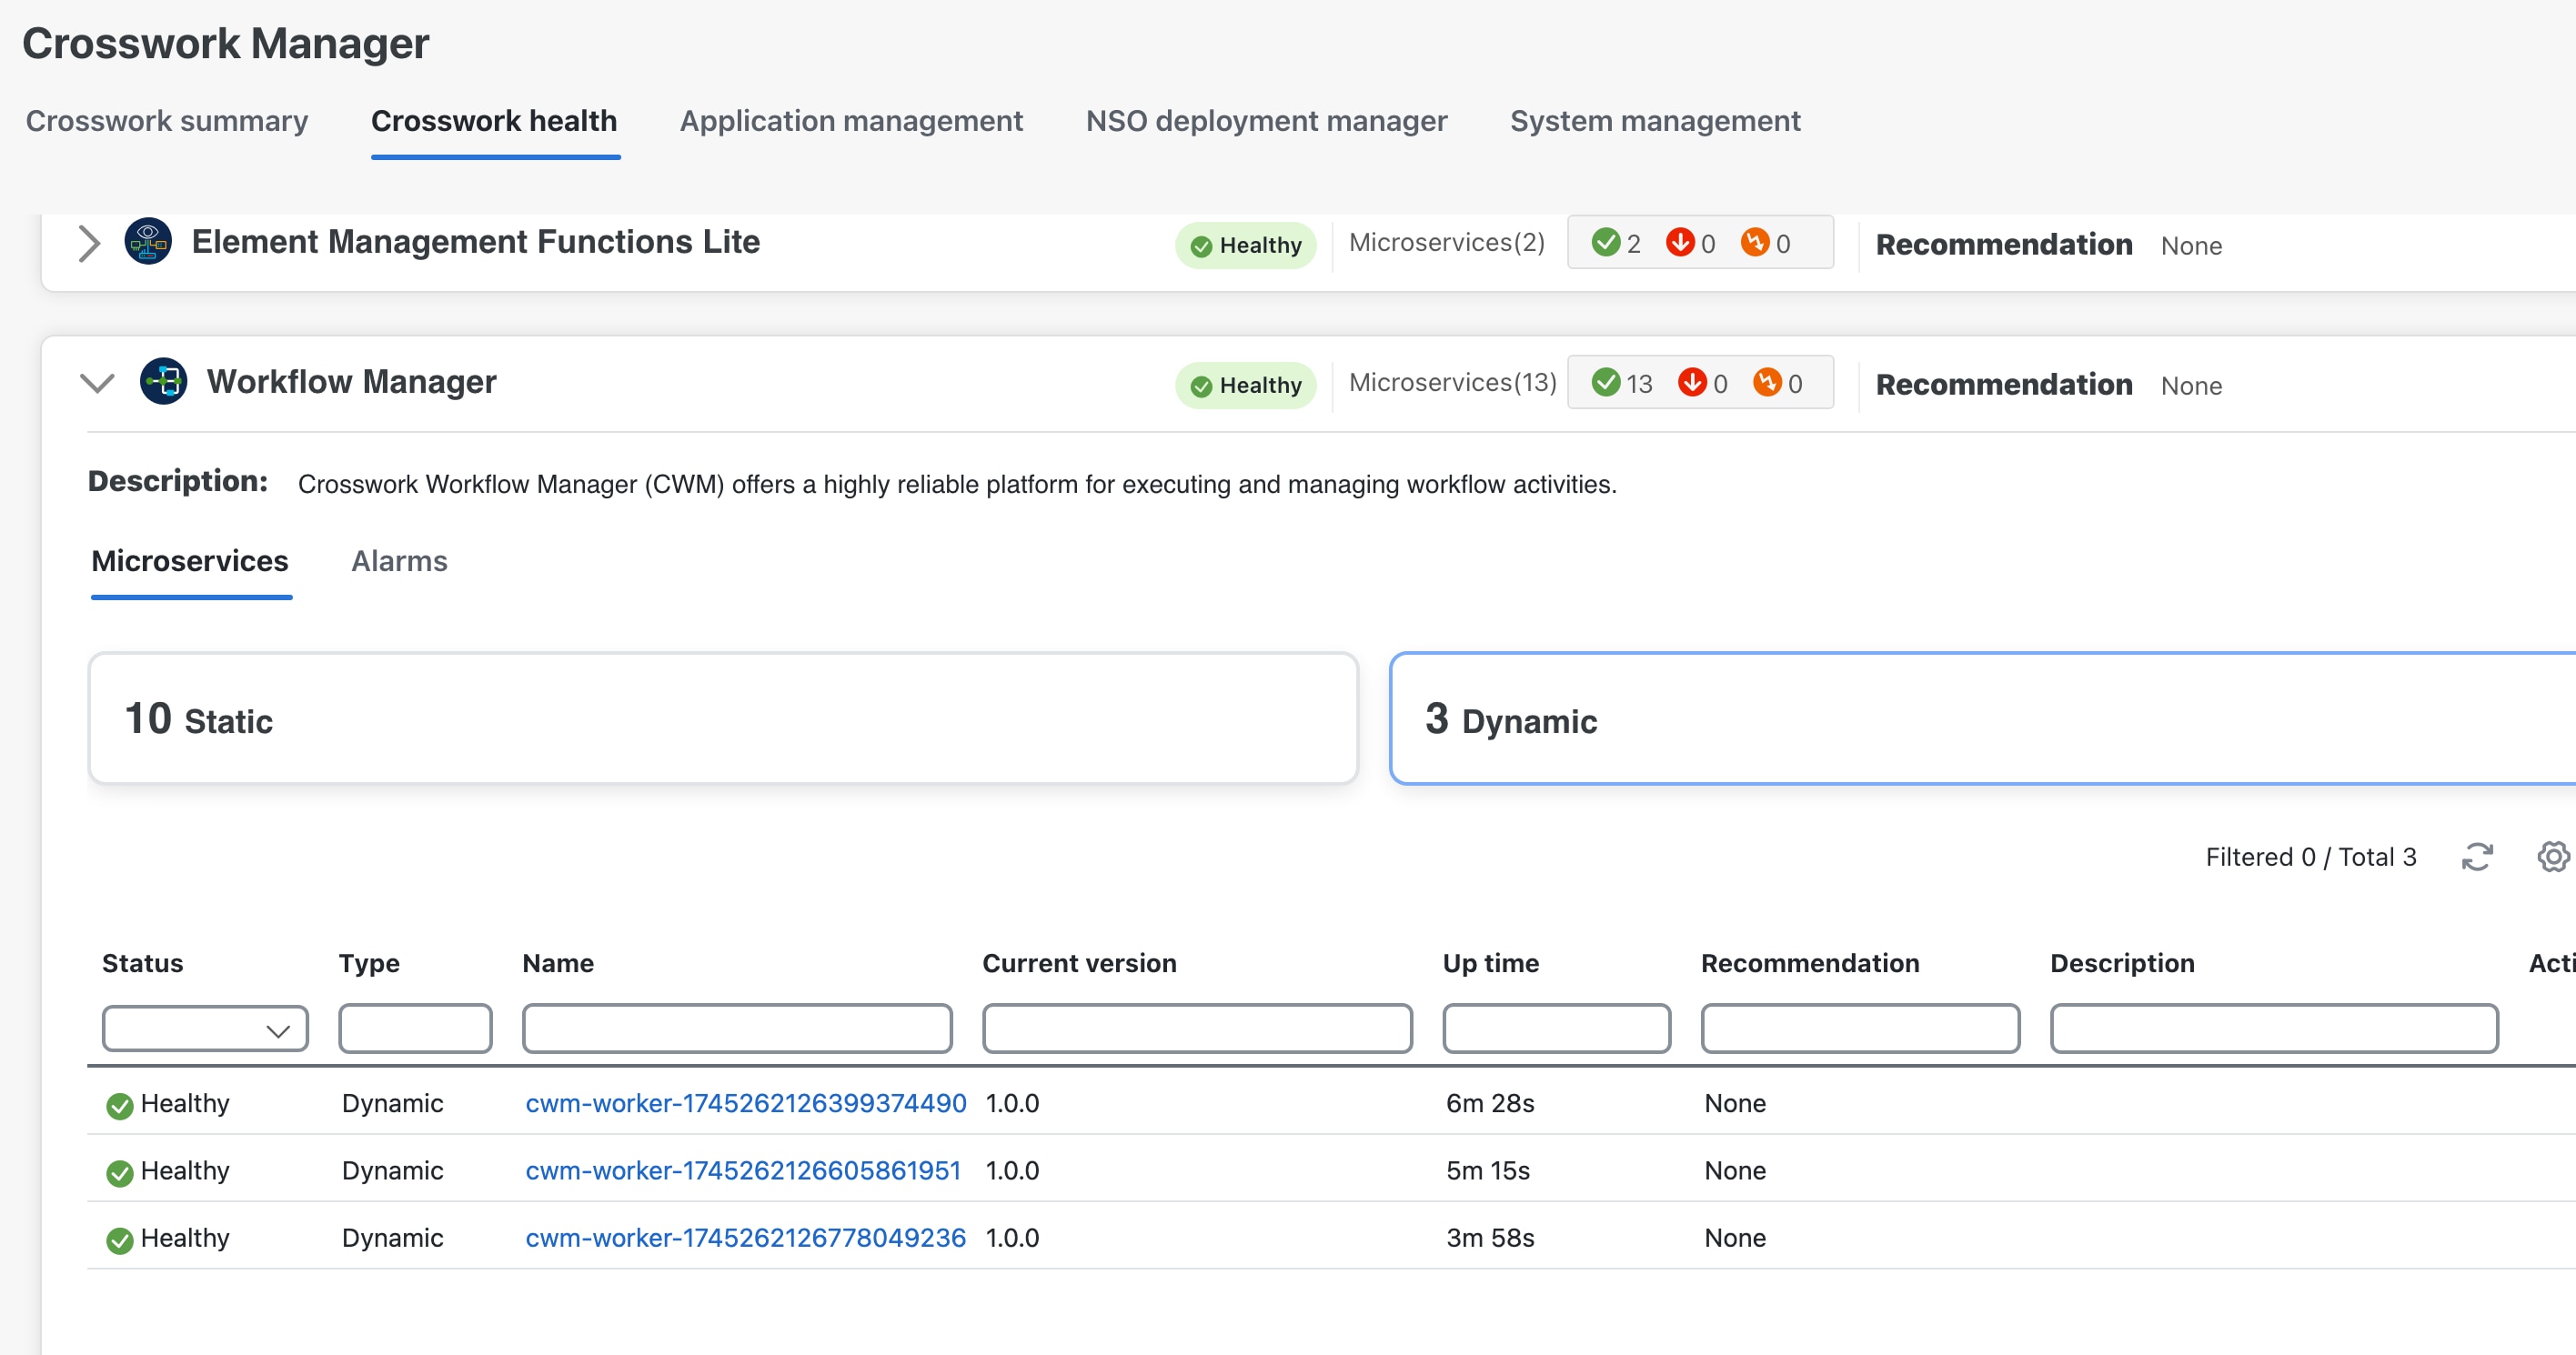
Task: Click Microservices(13) label
Action: (1453, 383)
